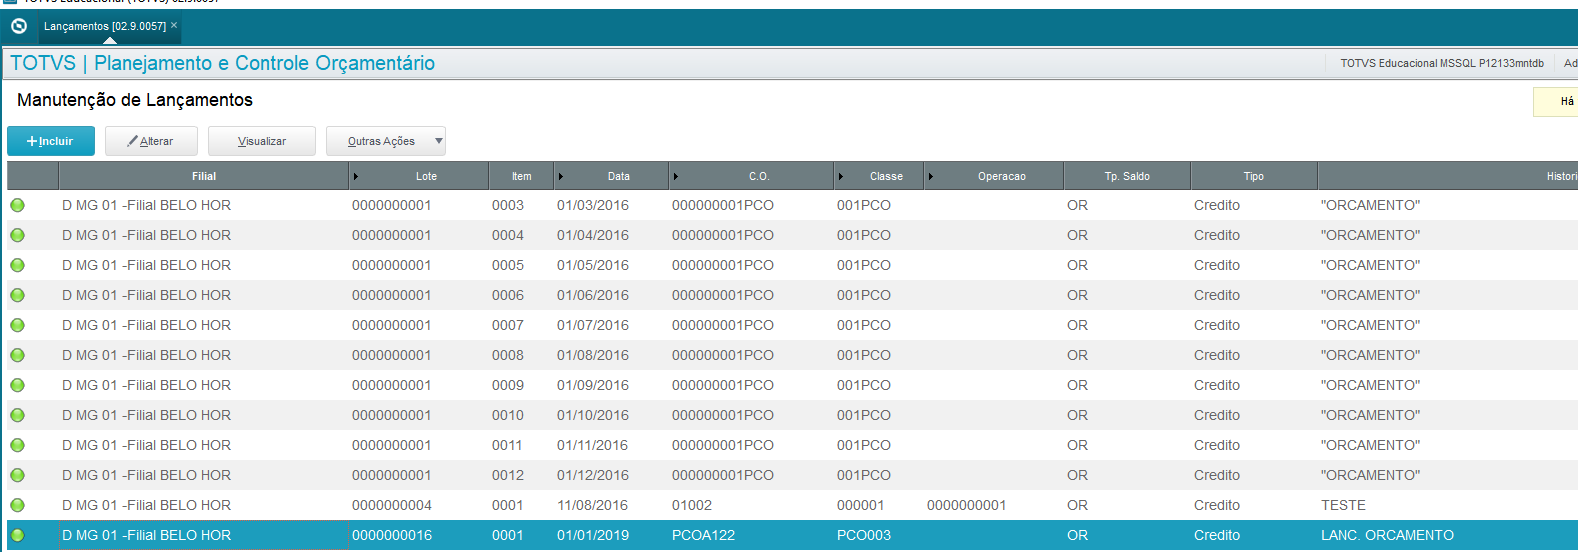Select the row dated 01/10/2016
Image resolution: width=1578 pixels, height=552 pixels.
click(792, 415)
